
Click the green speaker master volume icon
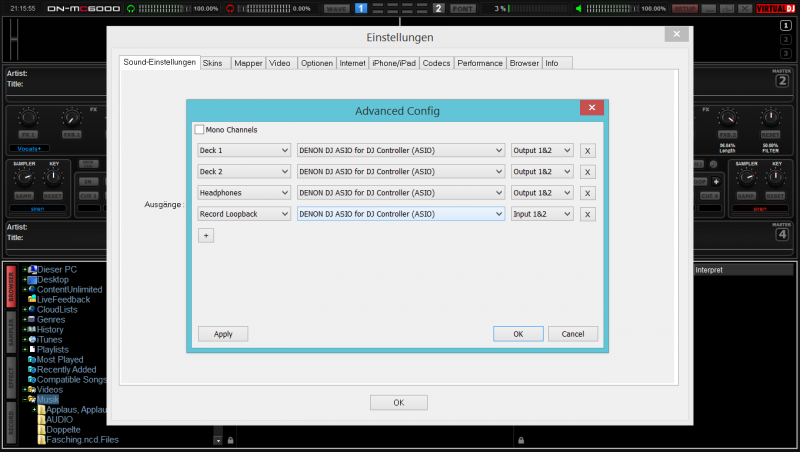[579, 9]
